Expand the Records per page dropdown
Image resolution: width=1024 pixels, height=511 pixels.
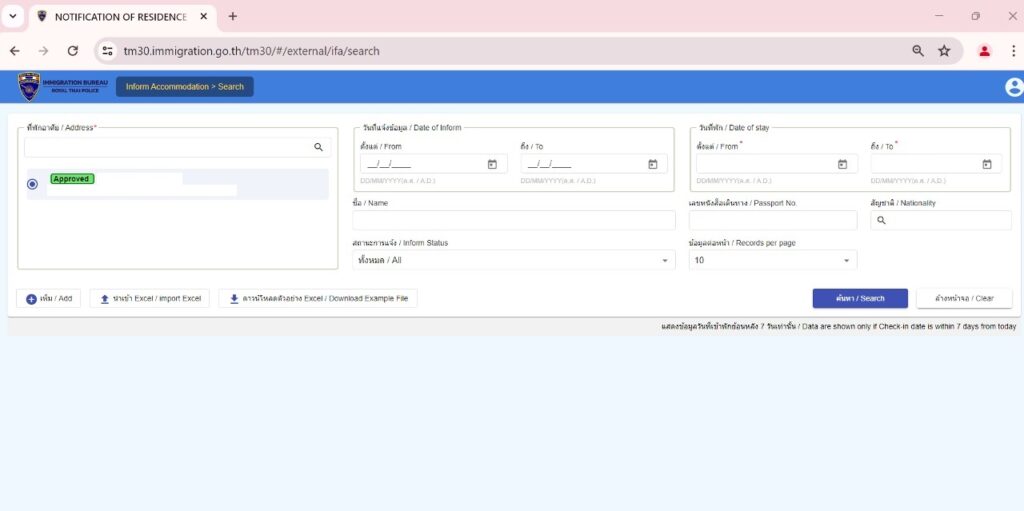(x=773, y=260)
